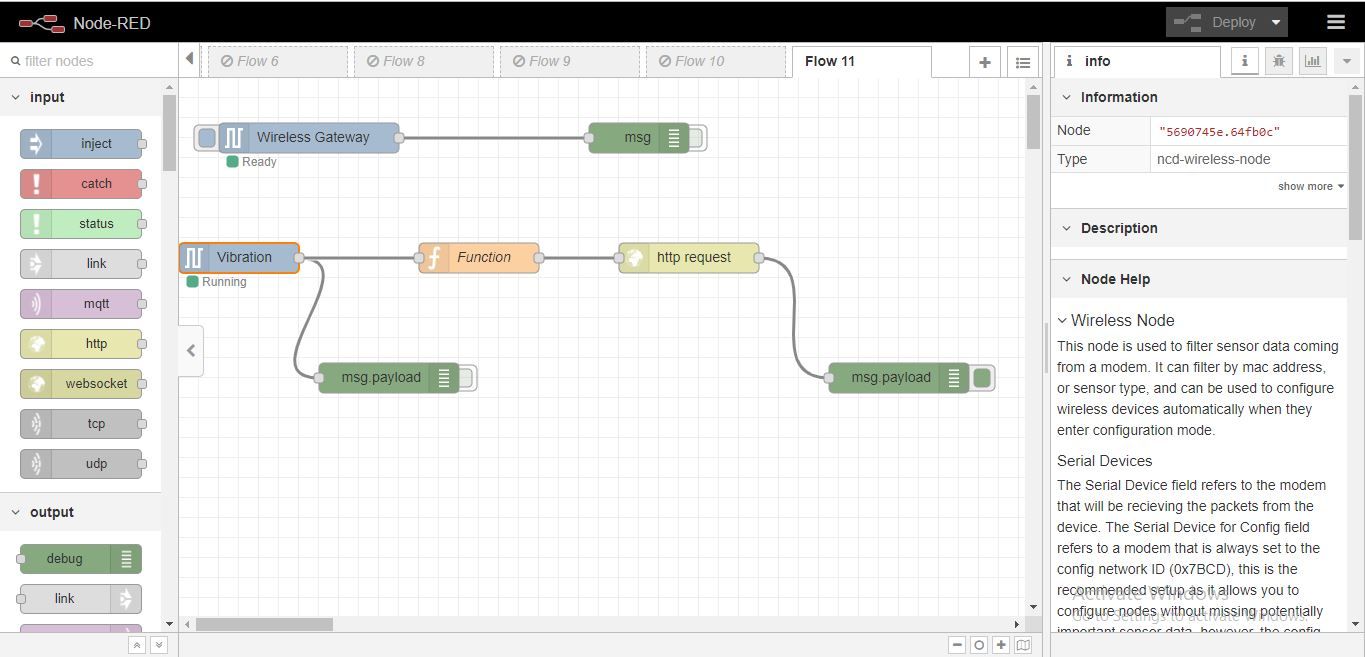Click the canvas vertical scrollbar thumb
Viewport: 1365px width, 657px height.
pos(1033,122)
